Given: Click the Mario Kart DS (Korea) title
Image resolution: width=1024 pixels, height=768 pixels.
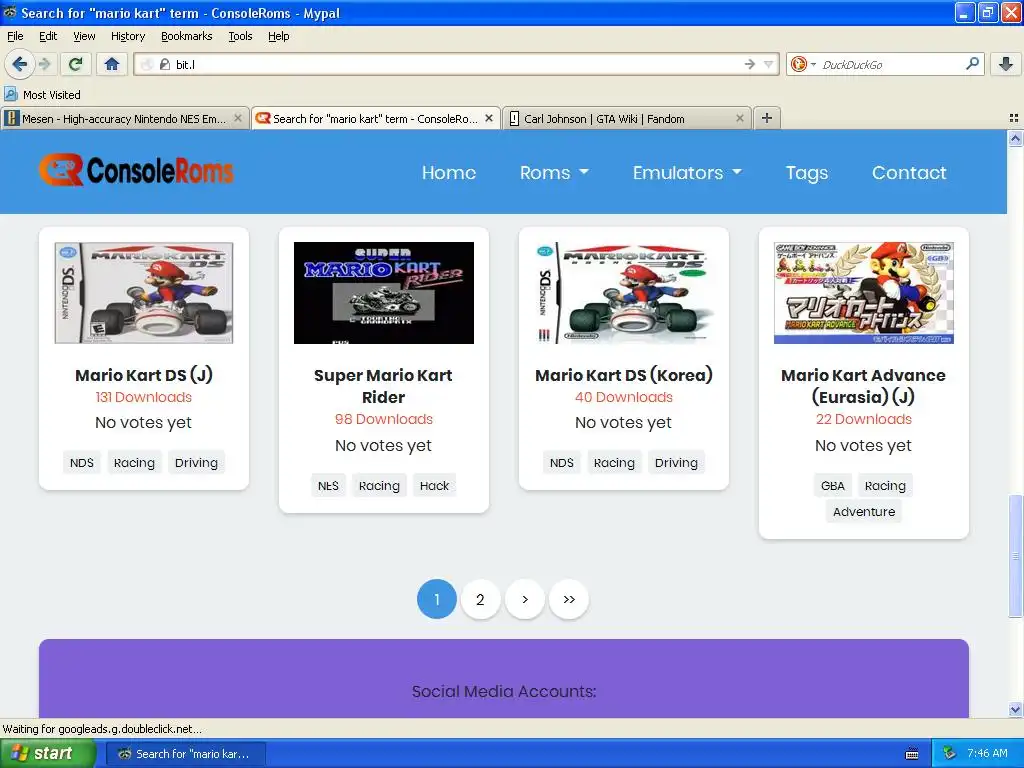Looking at the screenshot, I should 624,375.
